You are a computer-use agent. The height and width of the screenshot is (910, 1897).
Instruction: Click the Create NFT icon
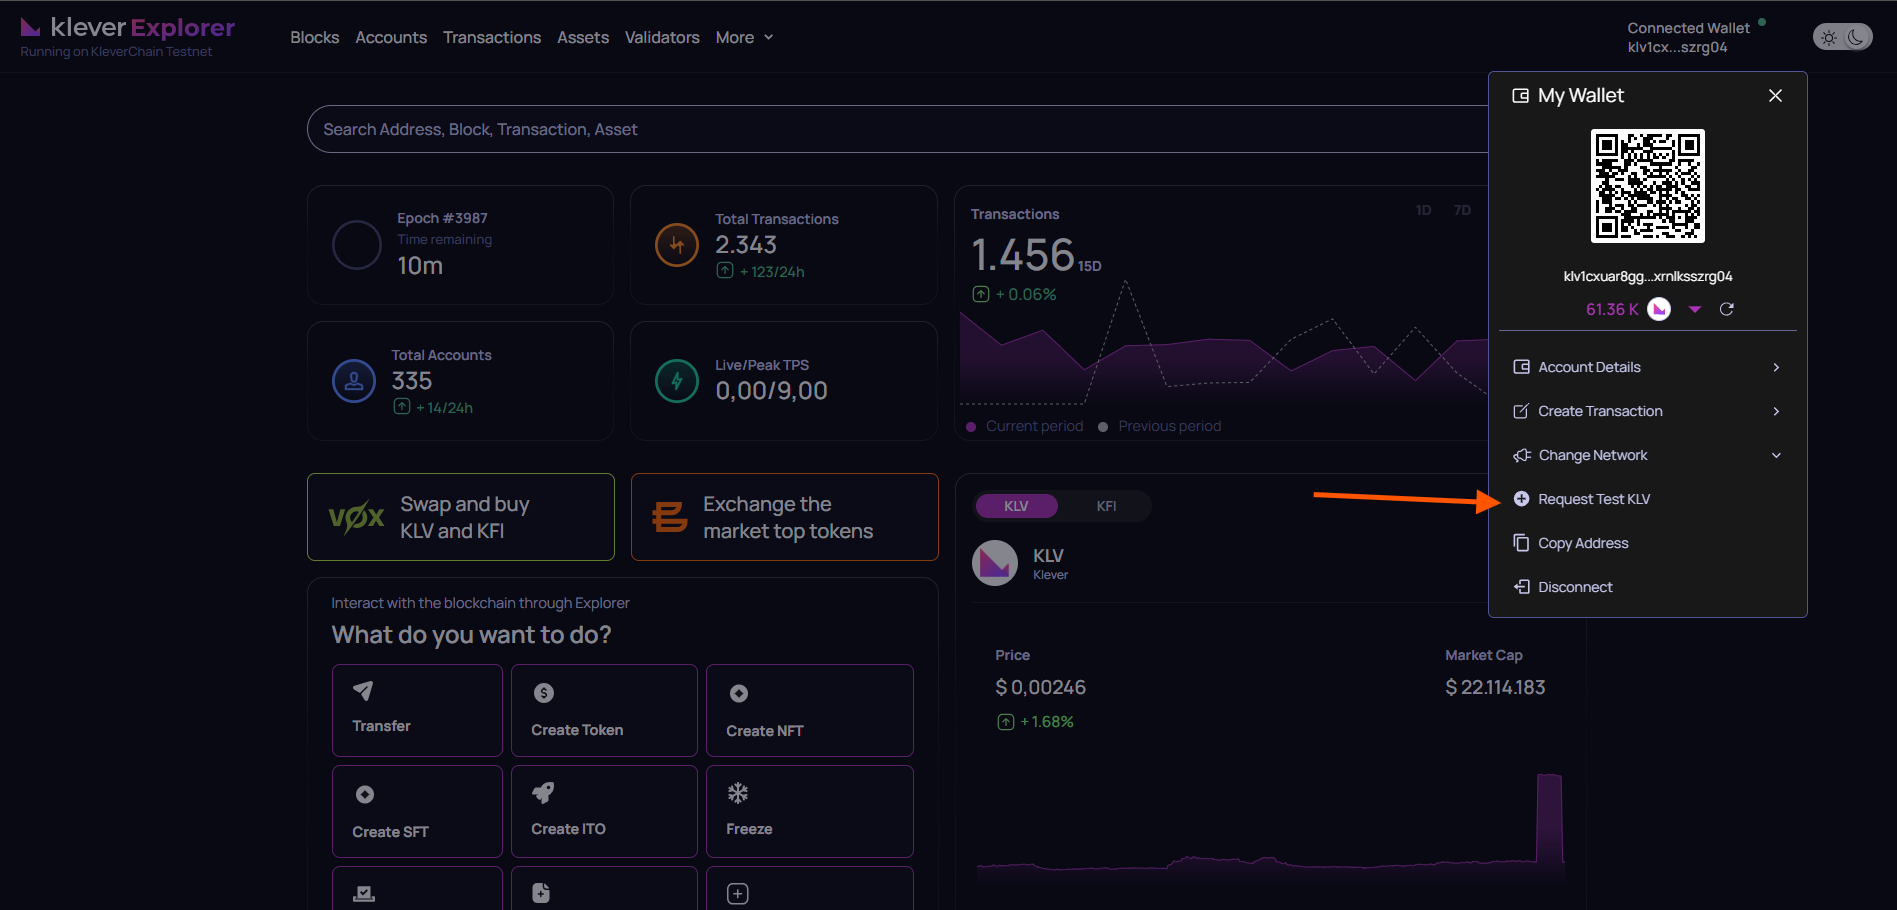pos(738,693)
